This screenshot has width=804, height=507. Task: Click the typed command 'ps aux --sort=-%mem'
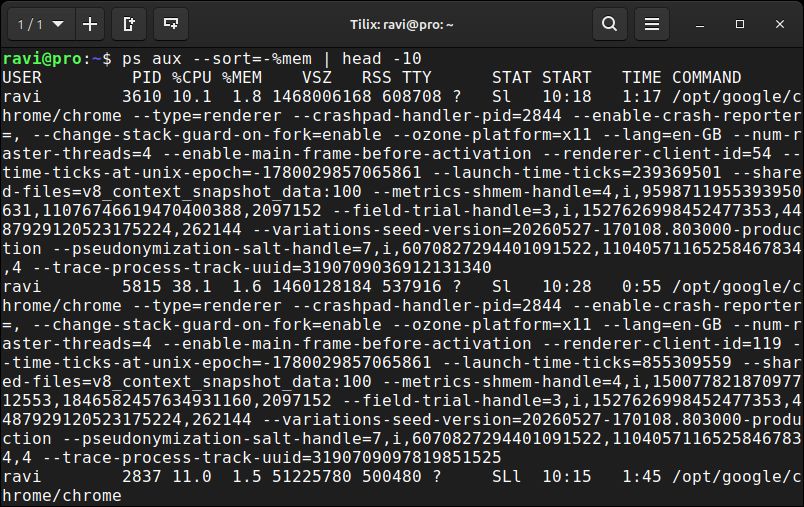(x=216, y=59)
